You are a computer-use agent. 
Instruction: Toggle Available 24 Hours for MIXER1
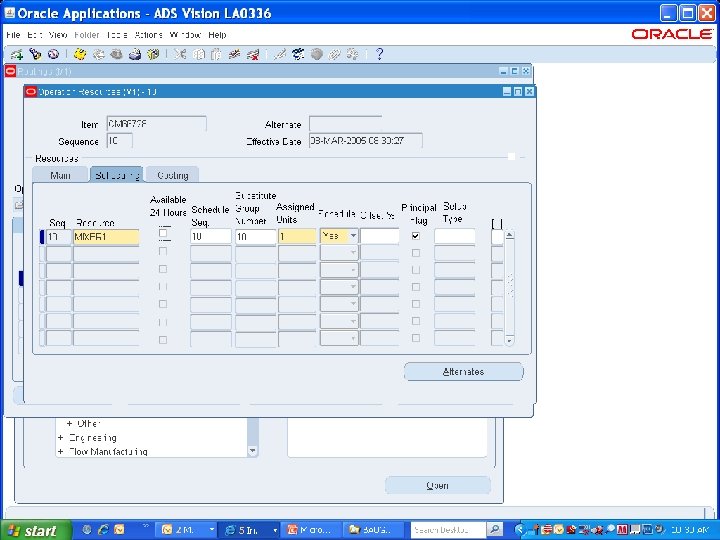(163, 233)
